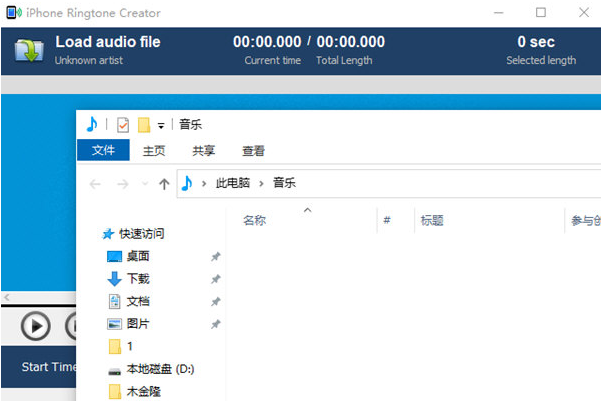Viewport: 602px width, 401px height.
Task: Switch to the 主页 ribbon tab
Action: pos(154,151)
